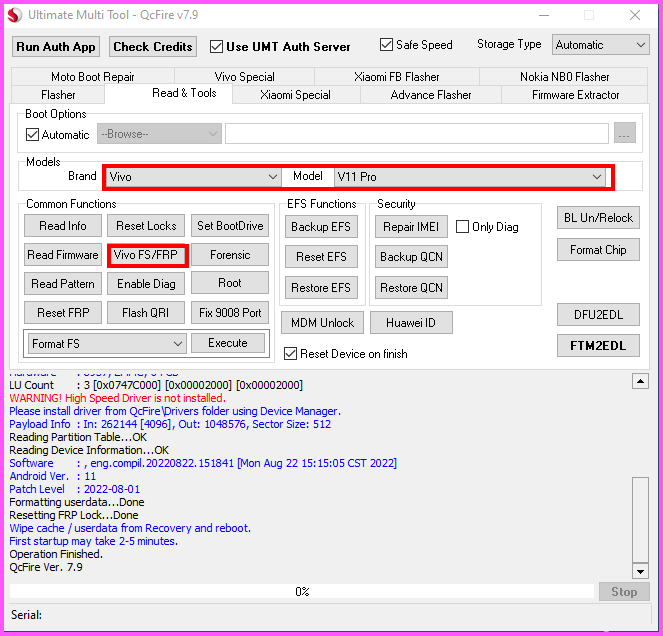
Task: Switch to the Advance Flasher tab
Action: tap(430, 94)
